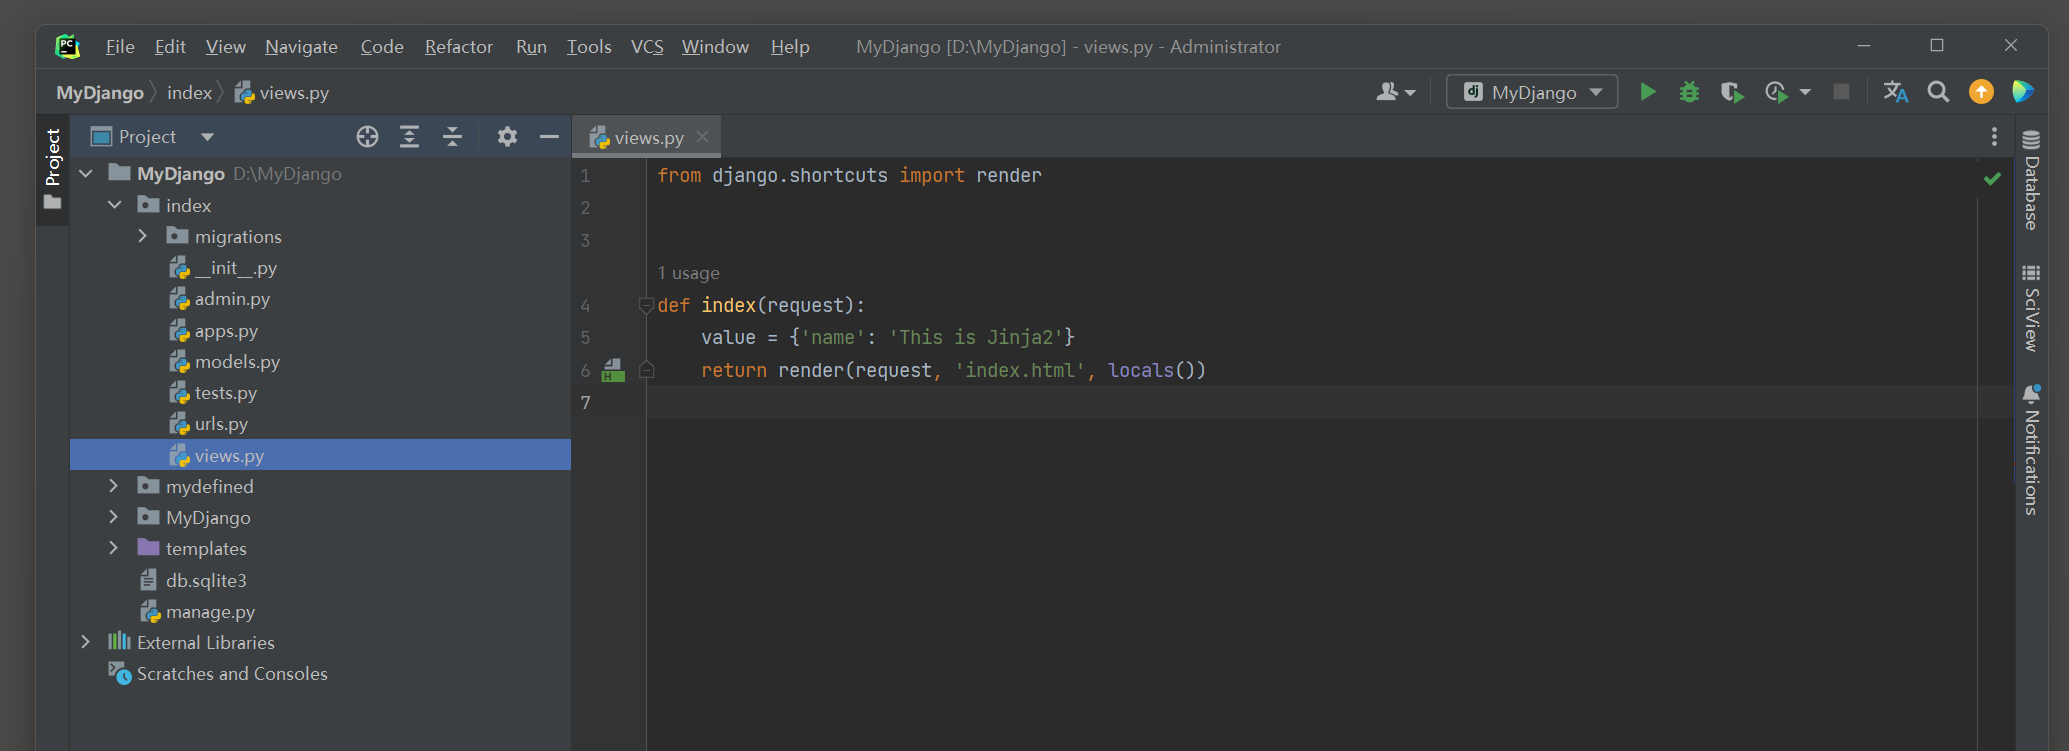Screen dimensions: 2069x751
Task: Click the '1 usage' code hint
Action: [689, 273]
